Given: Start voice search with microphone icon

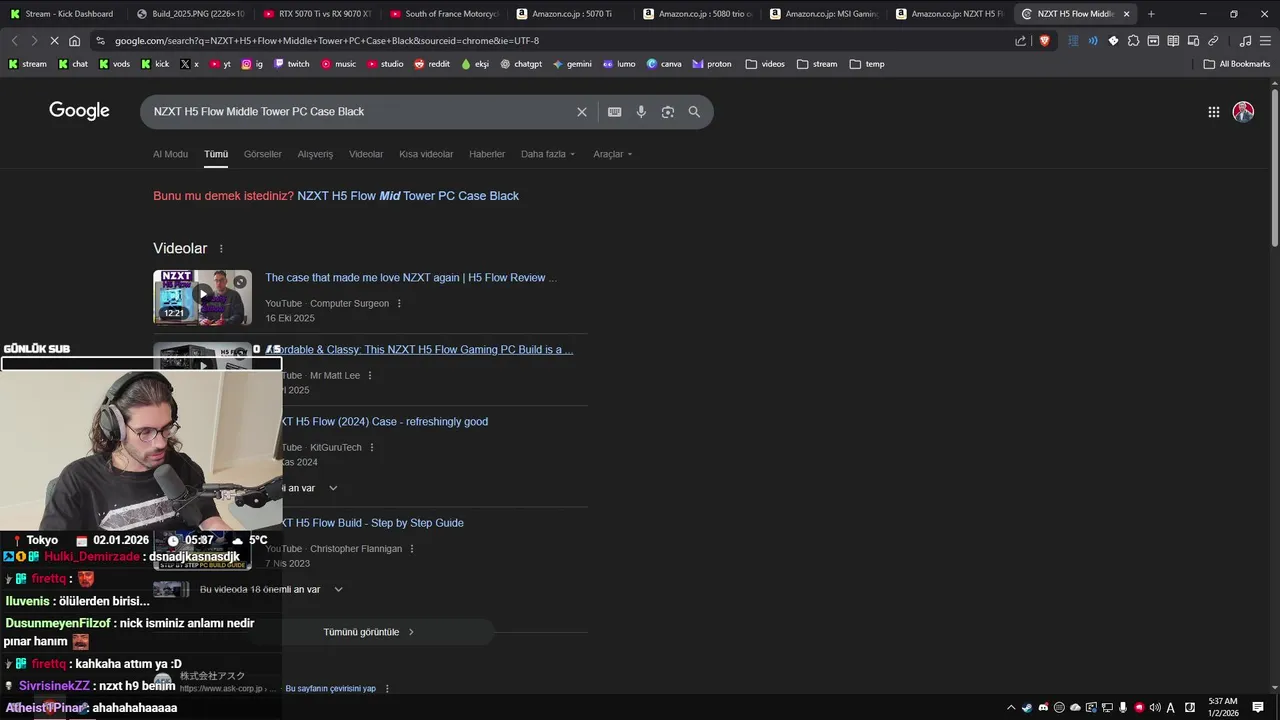Looking at the screenshot, I should (641, 112).
